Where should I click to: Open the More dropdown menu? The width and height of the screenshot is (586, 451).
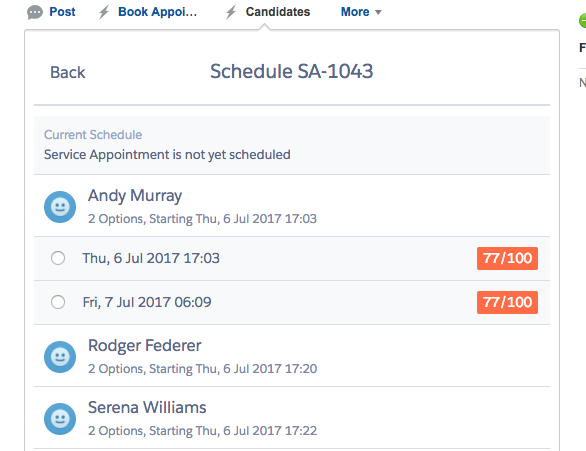coord(361,12)
